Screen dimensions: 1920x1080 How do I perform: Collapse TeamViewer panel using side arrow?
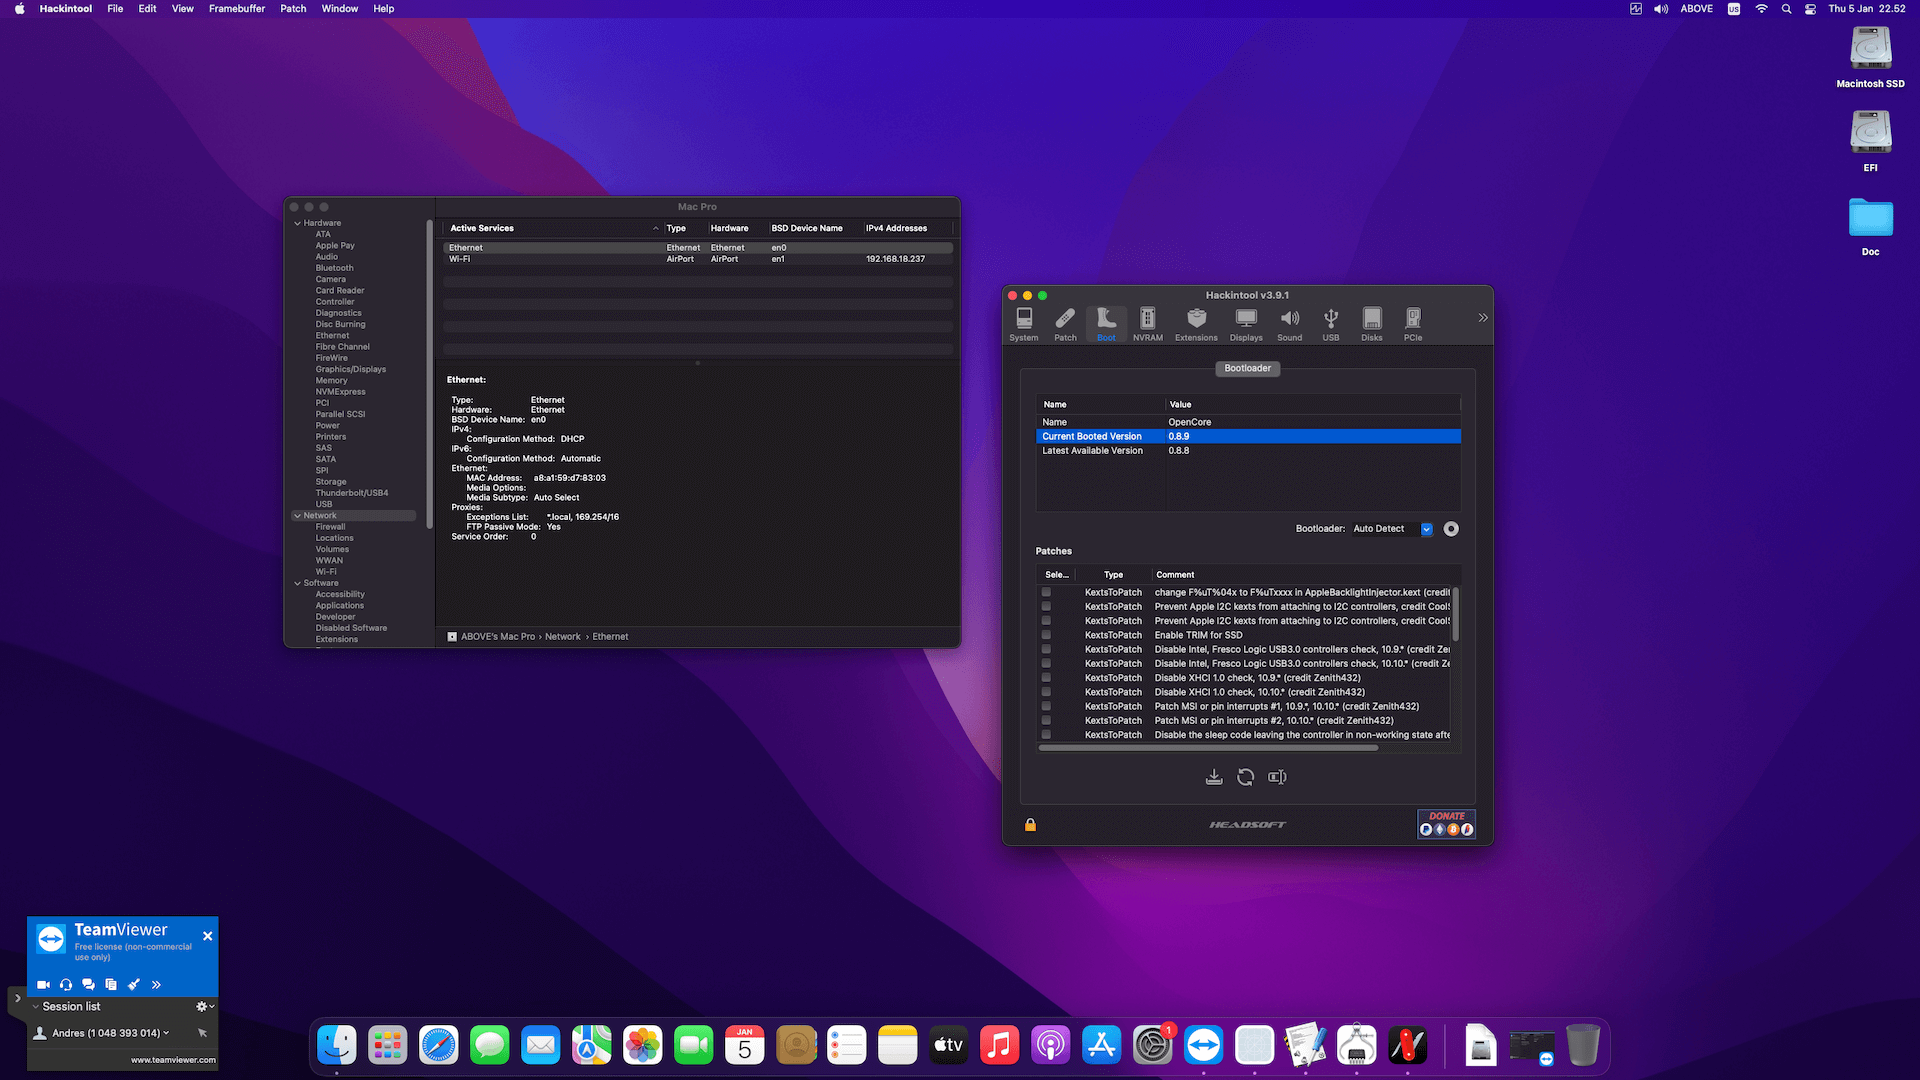(17, 998)
